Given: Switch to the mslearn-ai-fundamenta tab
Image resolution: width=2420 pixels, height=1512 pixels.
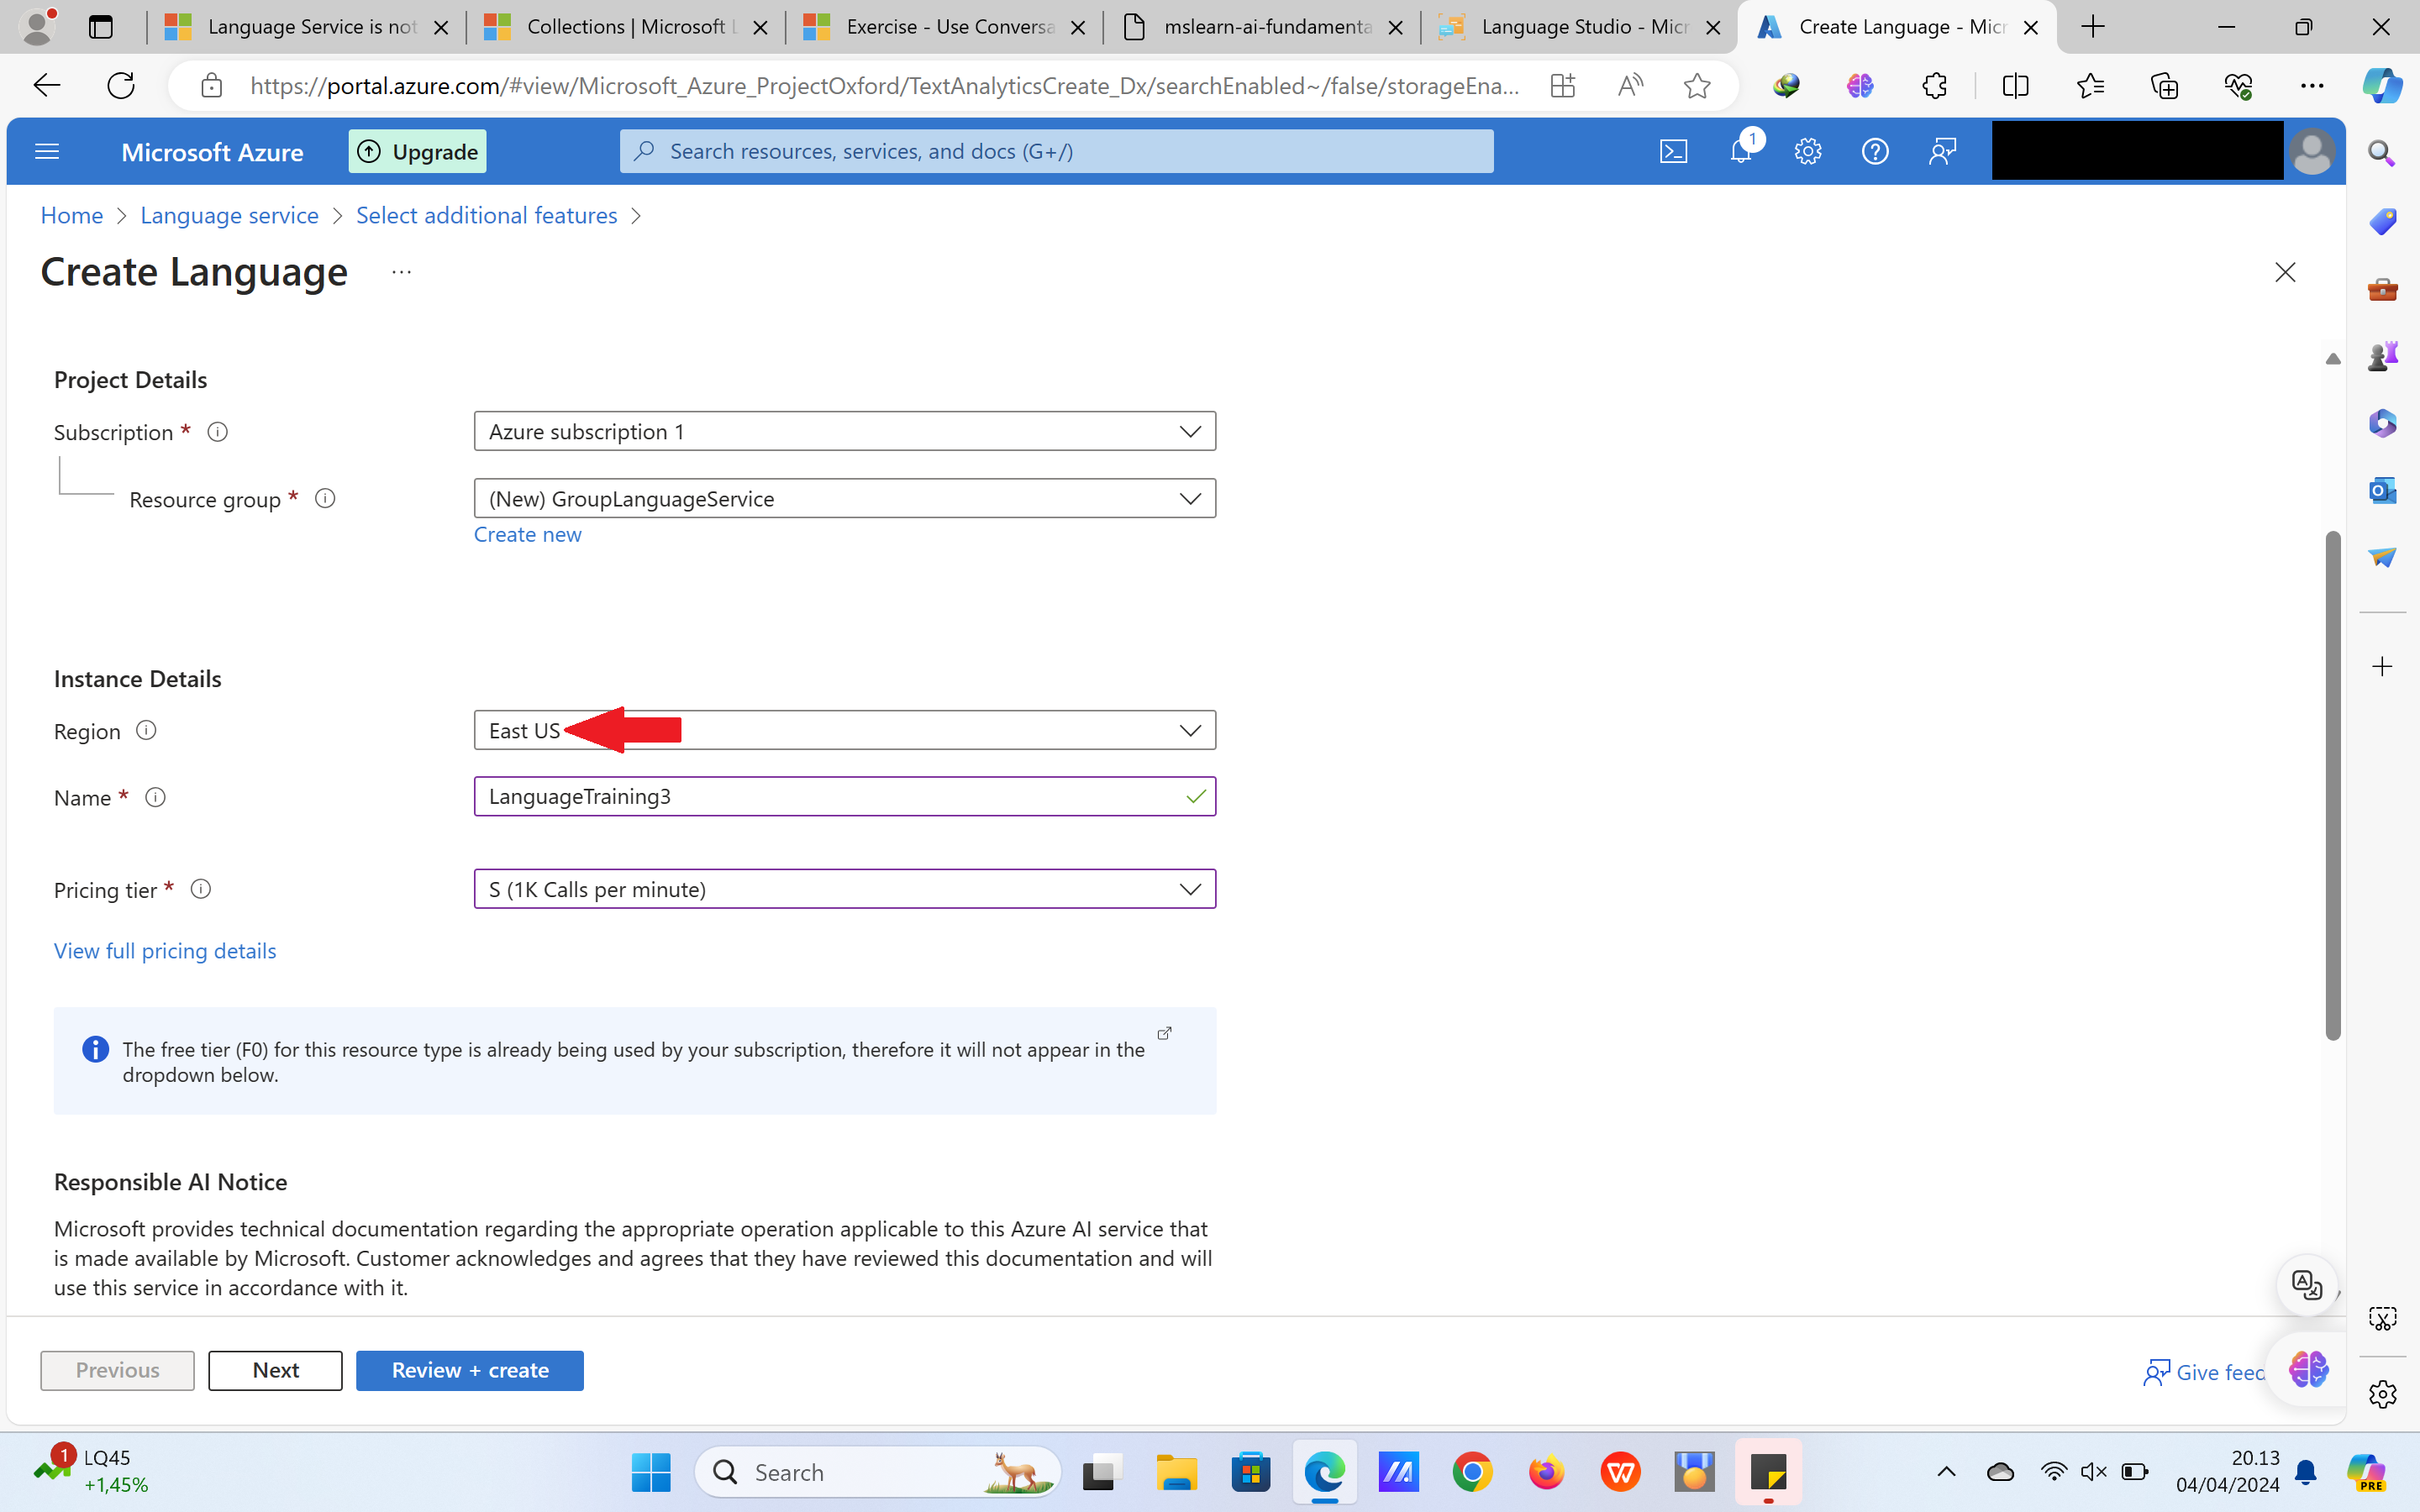Looking at the screenshot, I should (1262, 27).
